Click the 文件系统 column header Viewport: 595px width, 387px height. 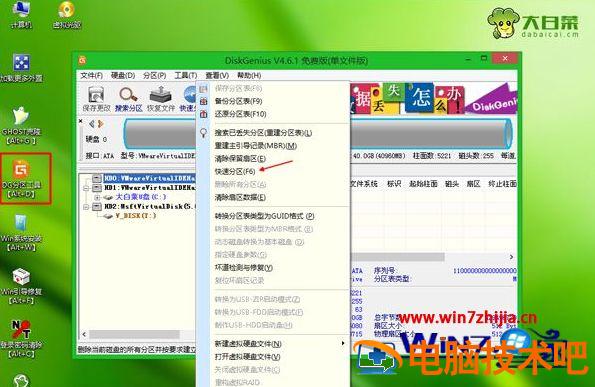point(363,184)
